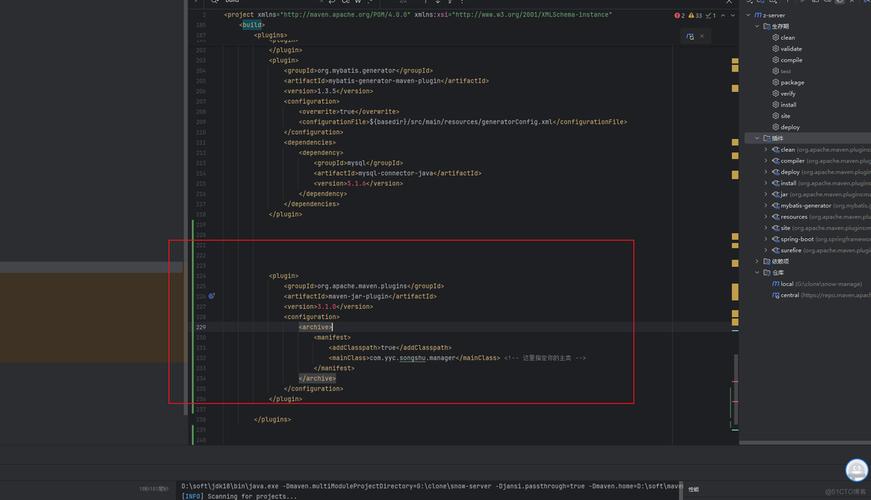The height and width of the screenshot is (500, 871).
Task: Click the package lifecycle goal icon
Action: pyautogui.click(x=775, y=82)
